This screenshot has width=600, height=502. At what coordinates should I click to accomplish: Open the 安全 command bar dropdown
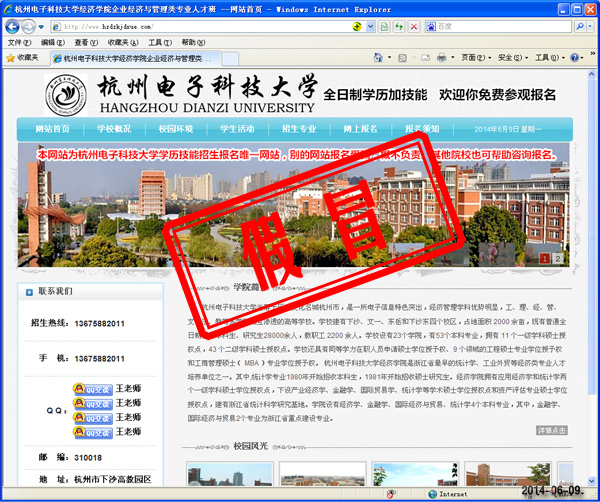tap(513, 58)
